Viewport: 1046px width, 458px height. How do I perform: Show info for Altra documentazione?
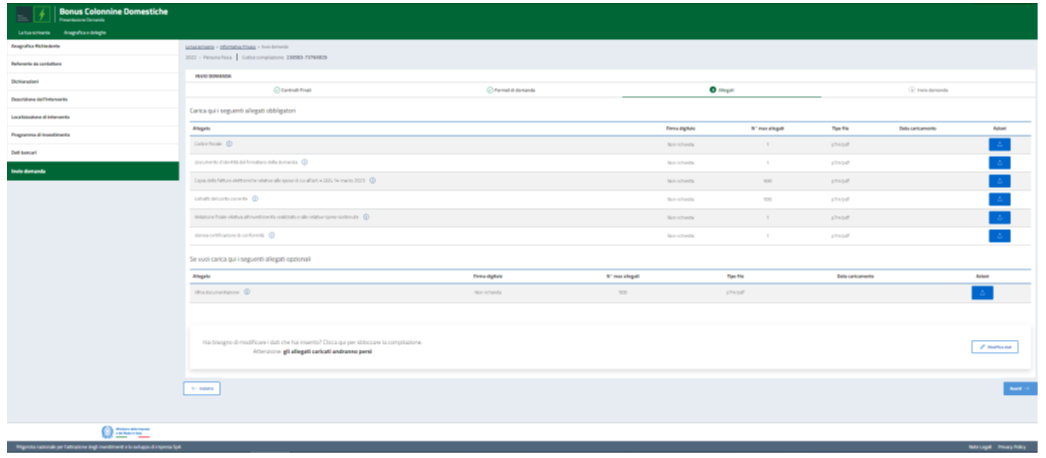pos(246,292)
